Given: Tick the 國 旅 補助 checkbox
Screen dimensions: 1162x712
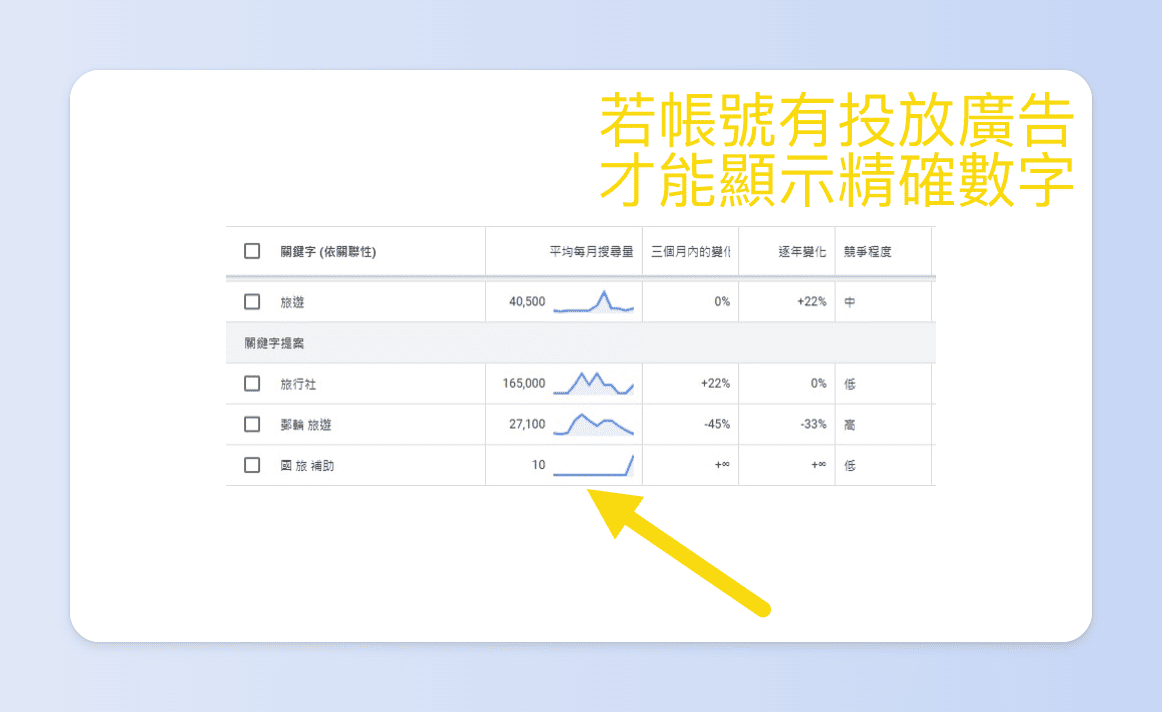Looking at the screenshot, I should coord(252,465).
